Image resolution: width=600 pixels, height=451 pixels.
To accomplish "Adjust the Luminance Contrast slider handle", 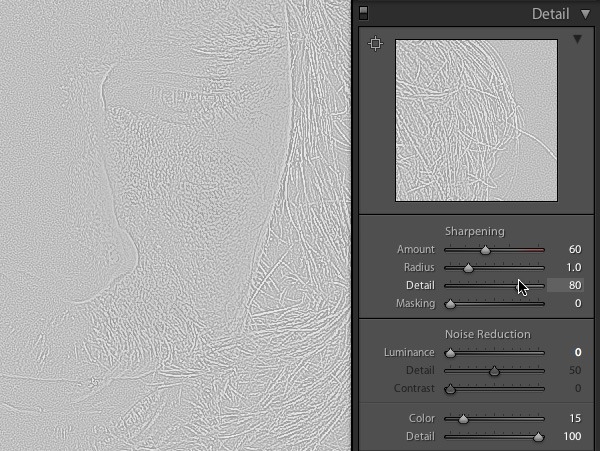I will click(x=450, y=389).
